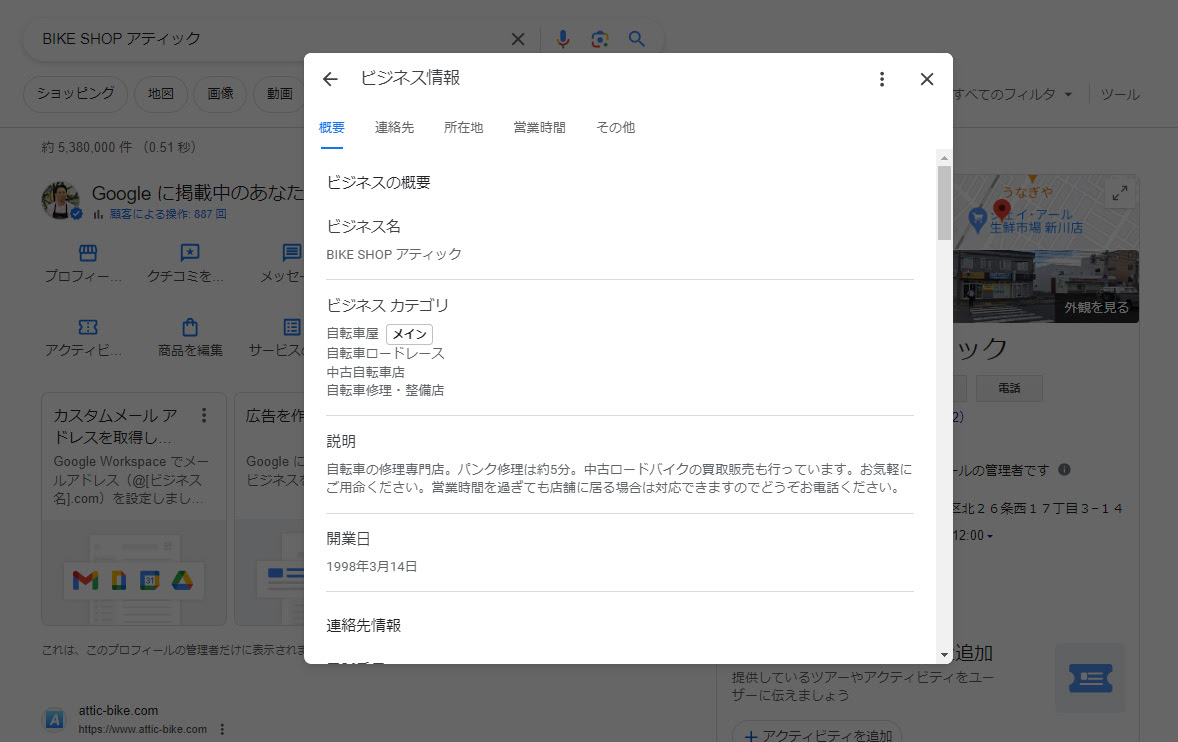Open the 商品を編集 shopping bag icon

pos(190,327)
